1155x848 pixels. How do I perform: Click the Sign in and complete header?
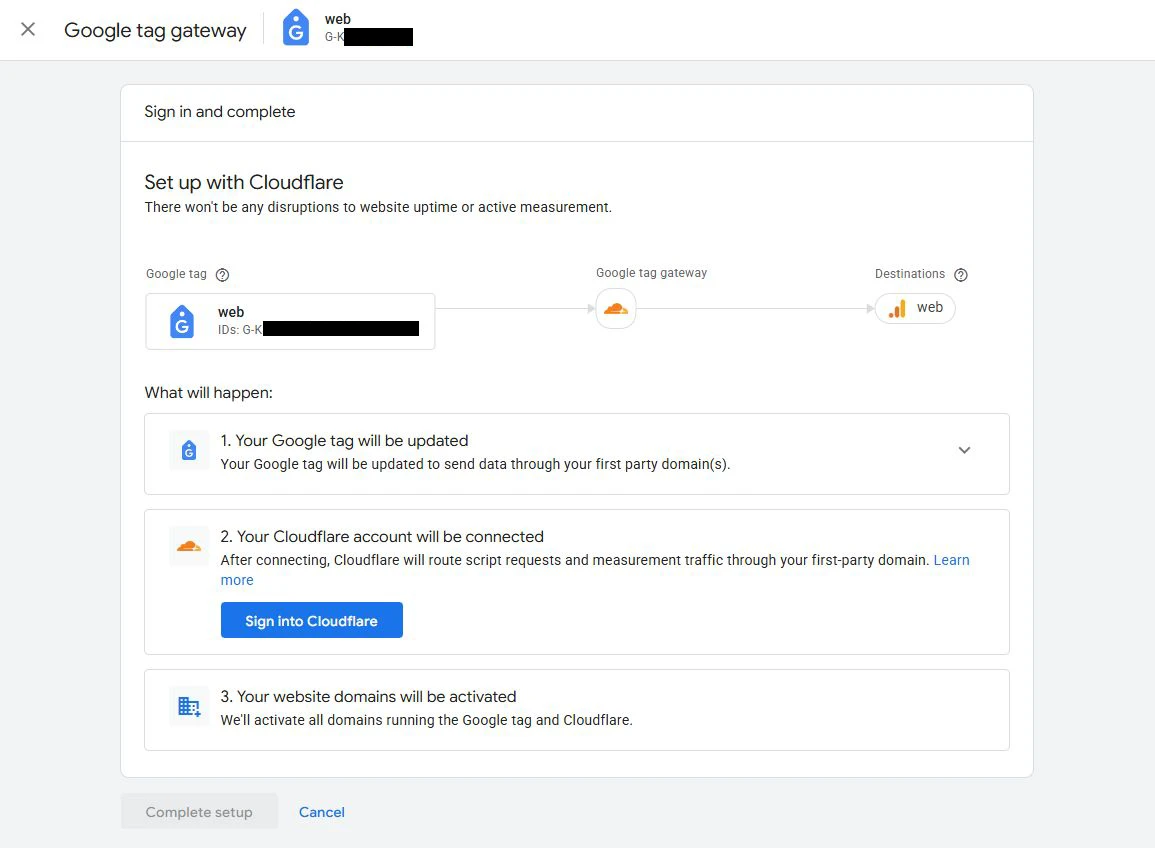tap(220, 112)
